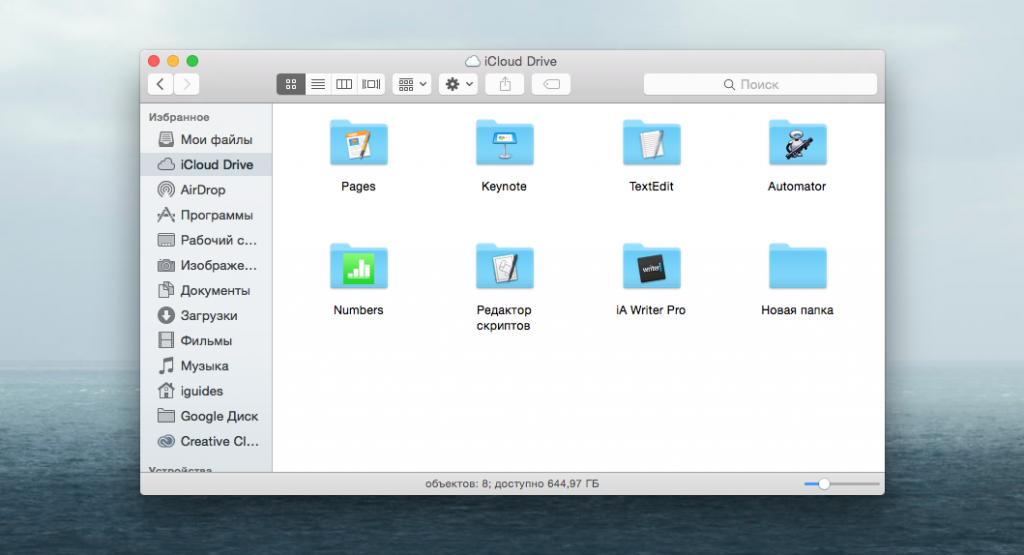
Task: Minimize the Finder window
Action: coord(173,61)
